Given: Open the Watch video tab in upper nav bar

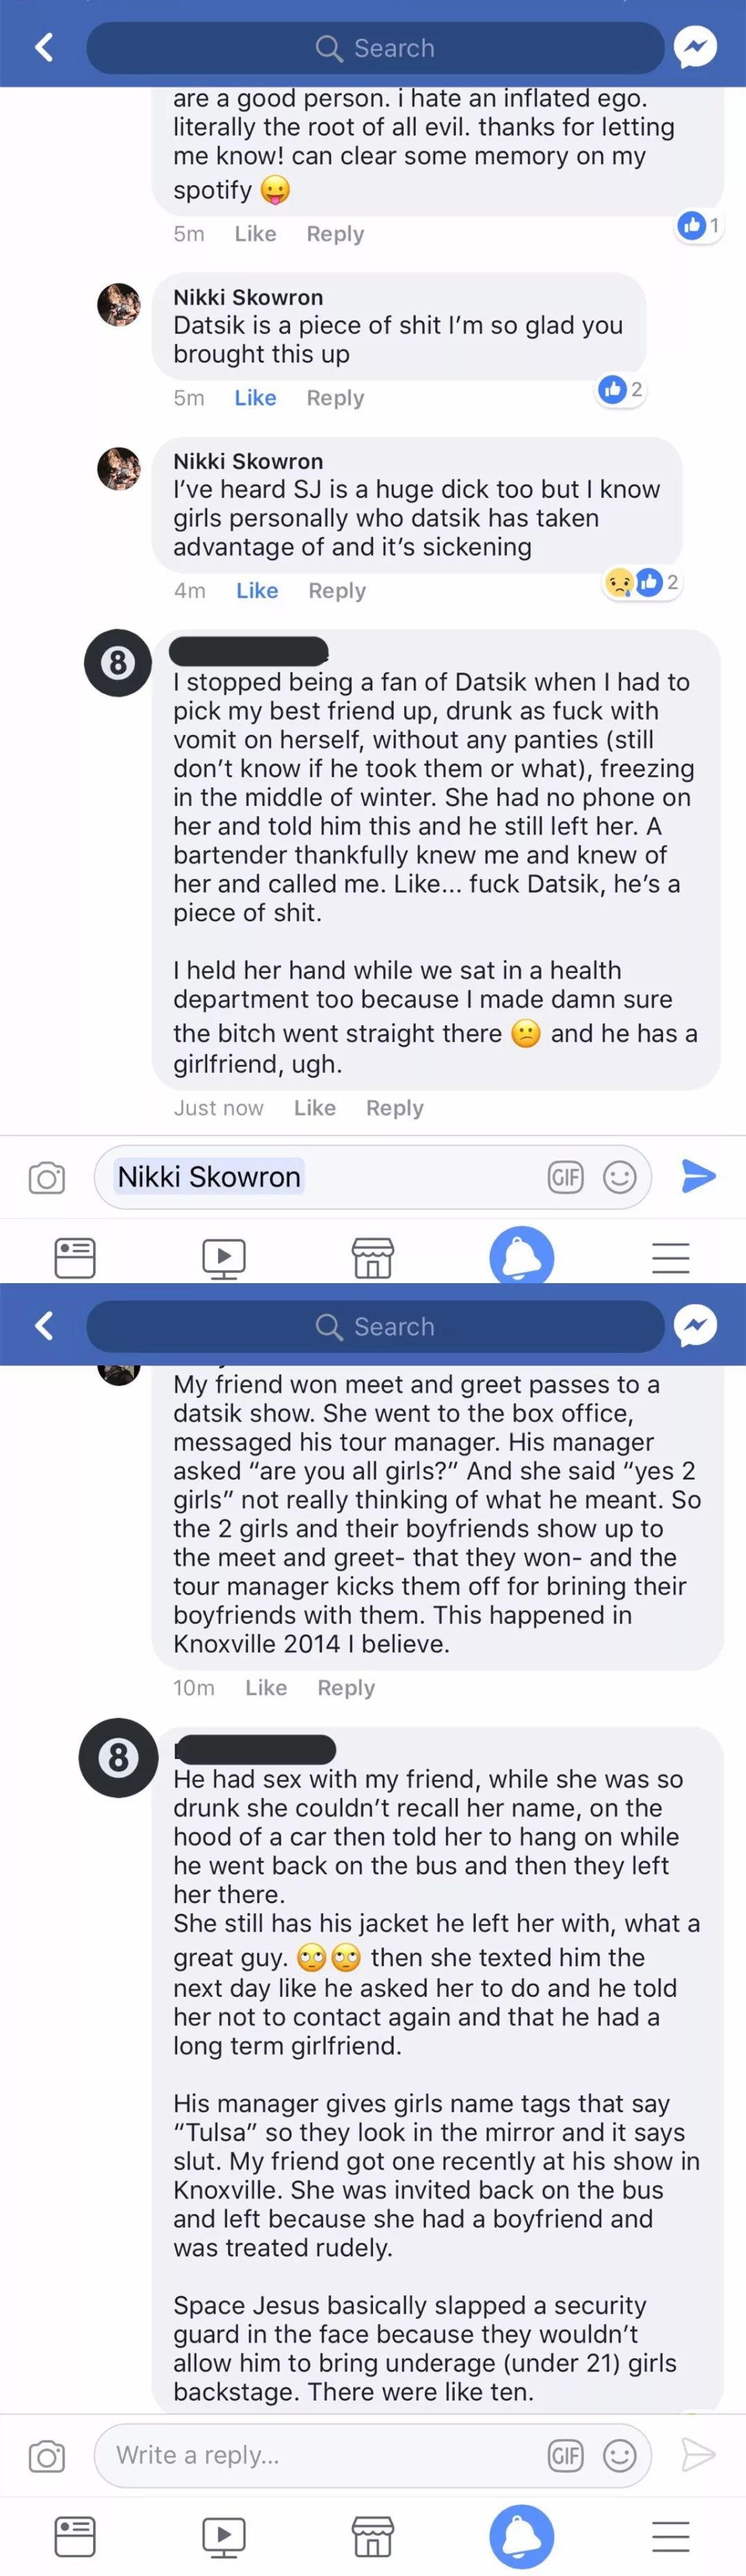Looking at the screenshot, I should (x=224, y=1257).
